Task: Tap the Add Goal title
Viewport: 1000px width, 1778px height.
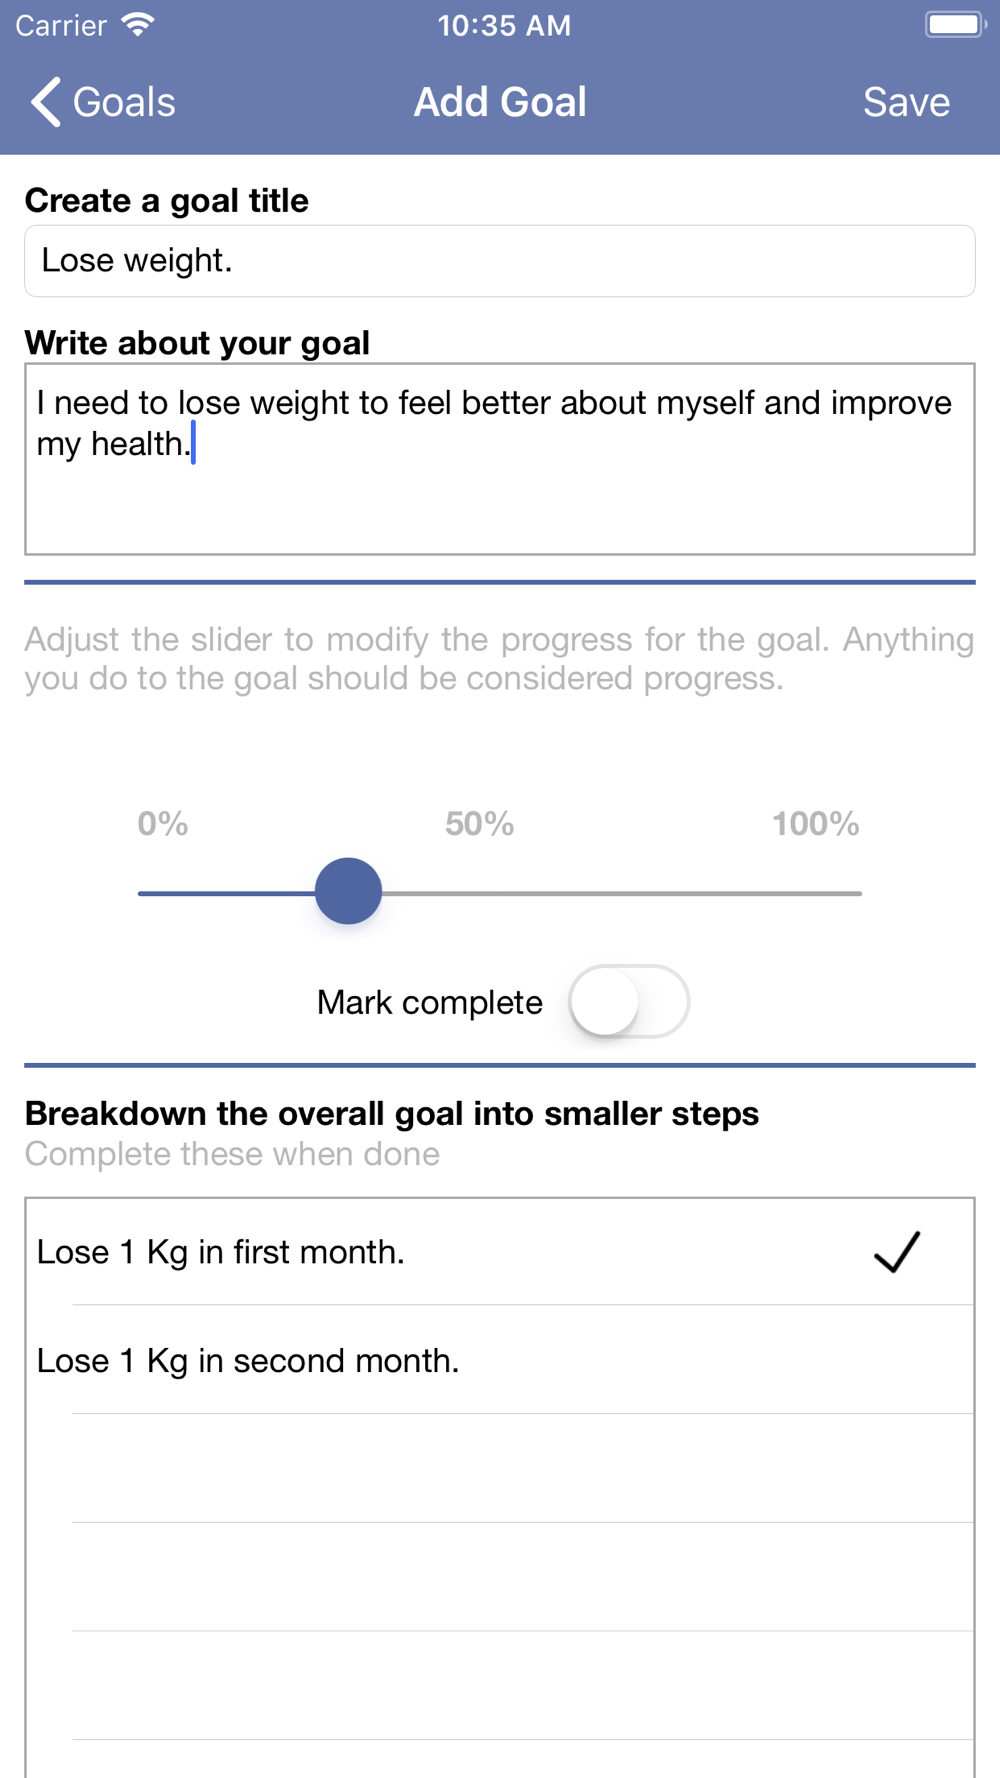Action: [500, 102]
